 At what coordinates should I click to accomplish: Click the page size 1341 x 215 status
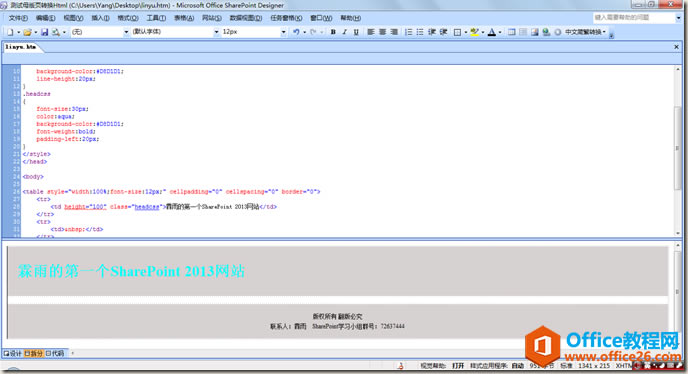coord(594,366)
